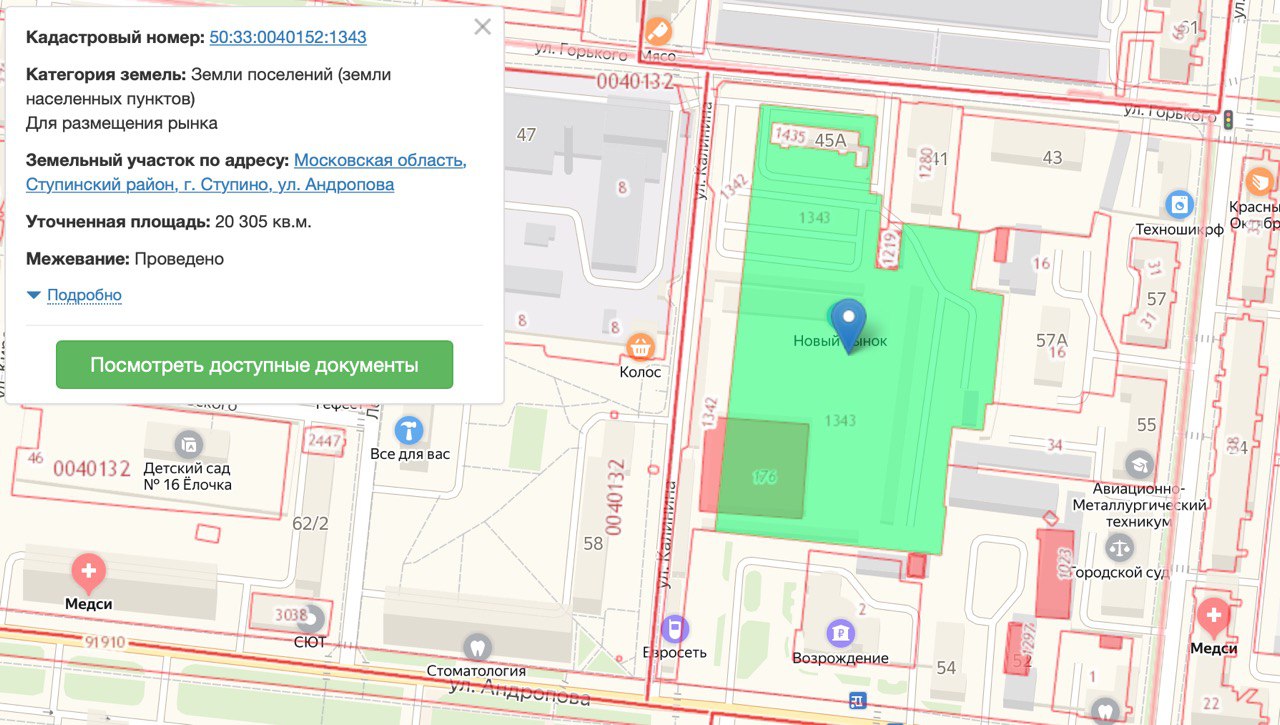Screen dimensions: 1280x725
Task: Click parcel number 3038 label
Action: (x=291, y=615)
